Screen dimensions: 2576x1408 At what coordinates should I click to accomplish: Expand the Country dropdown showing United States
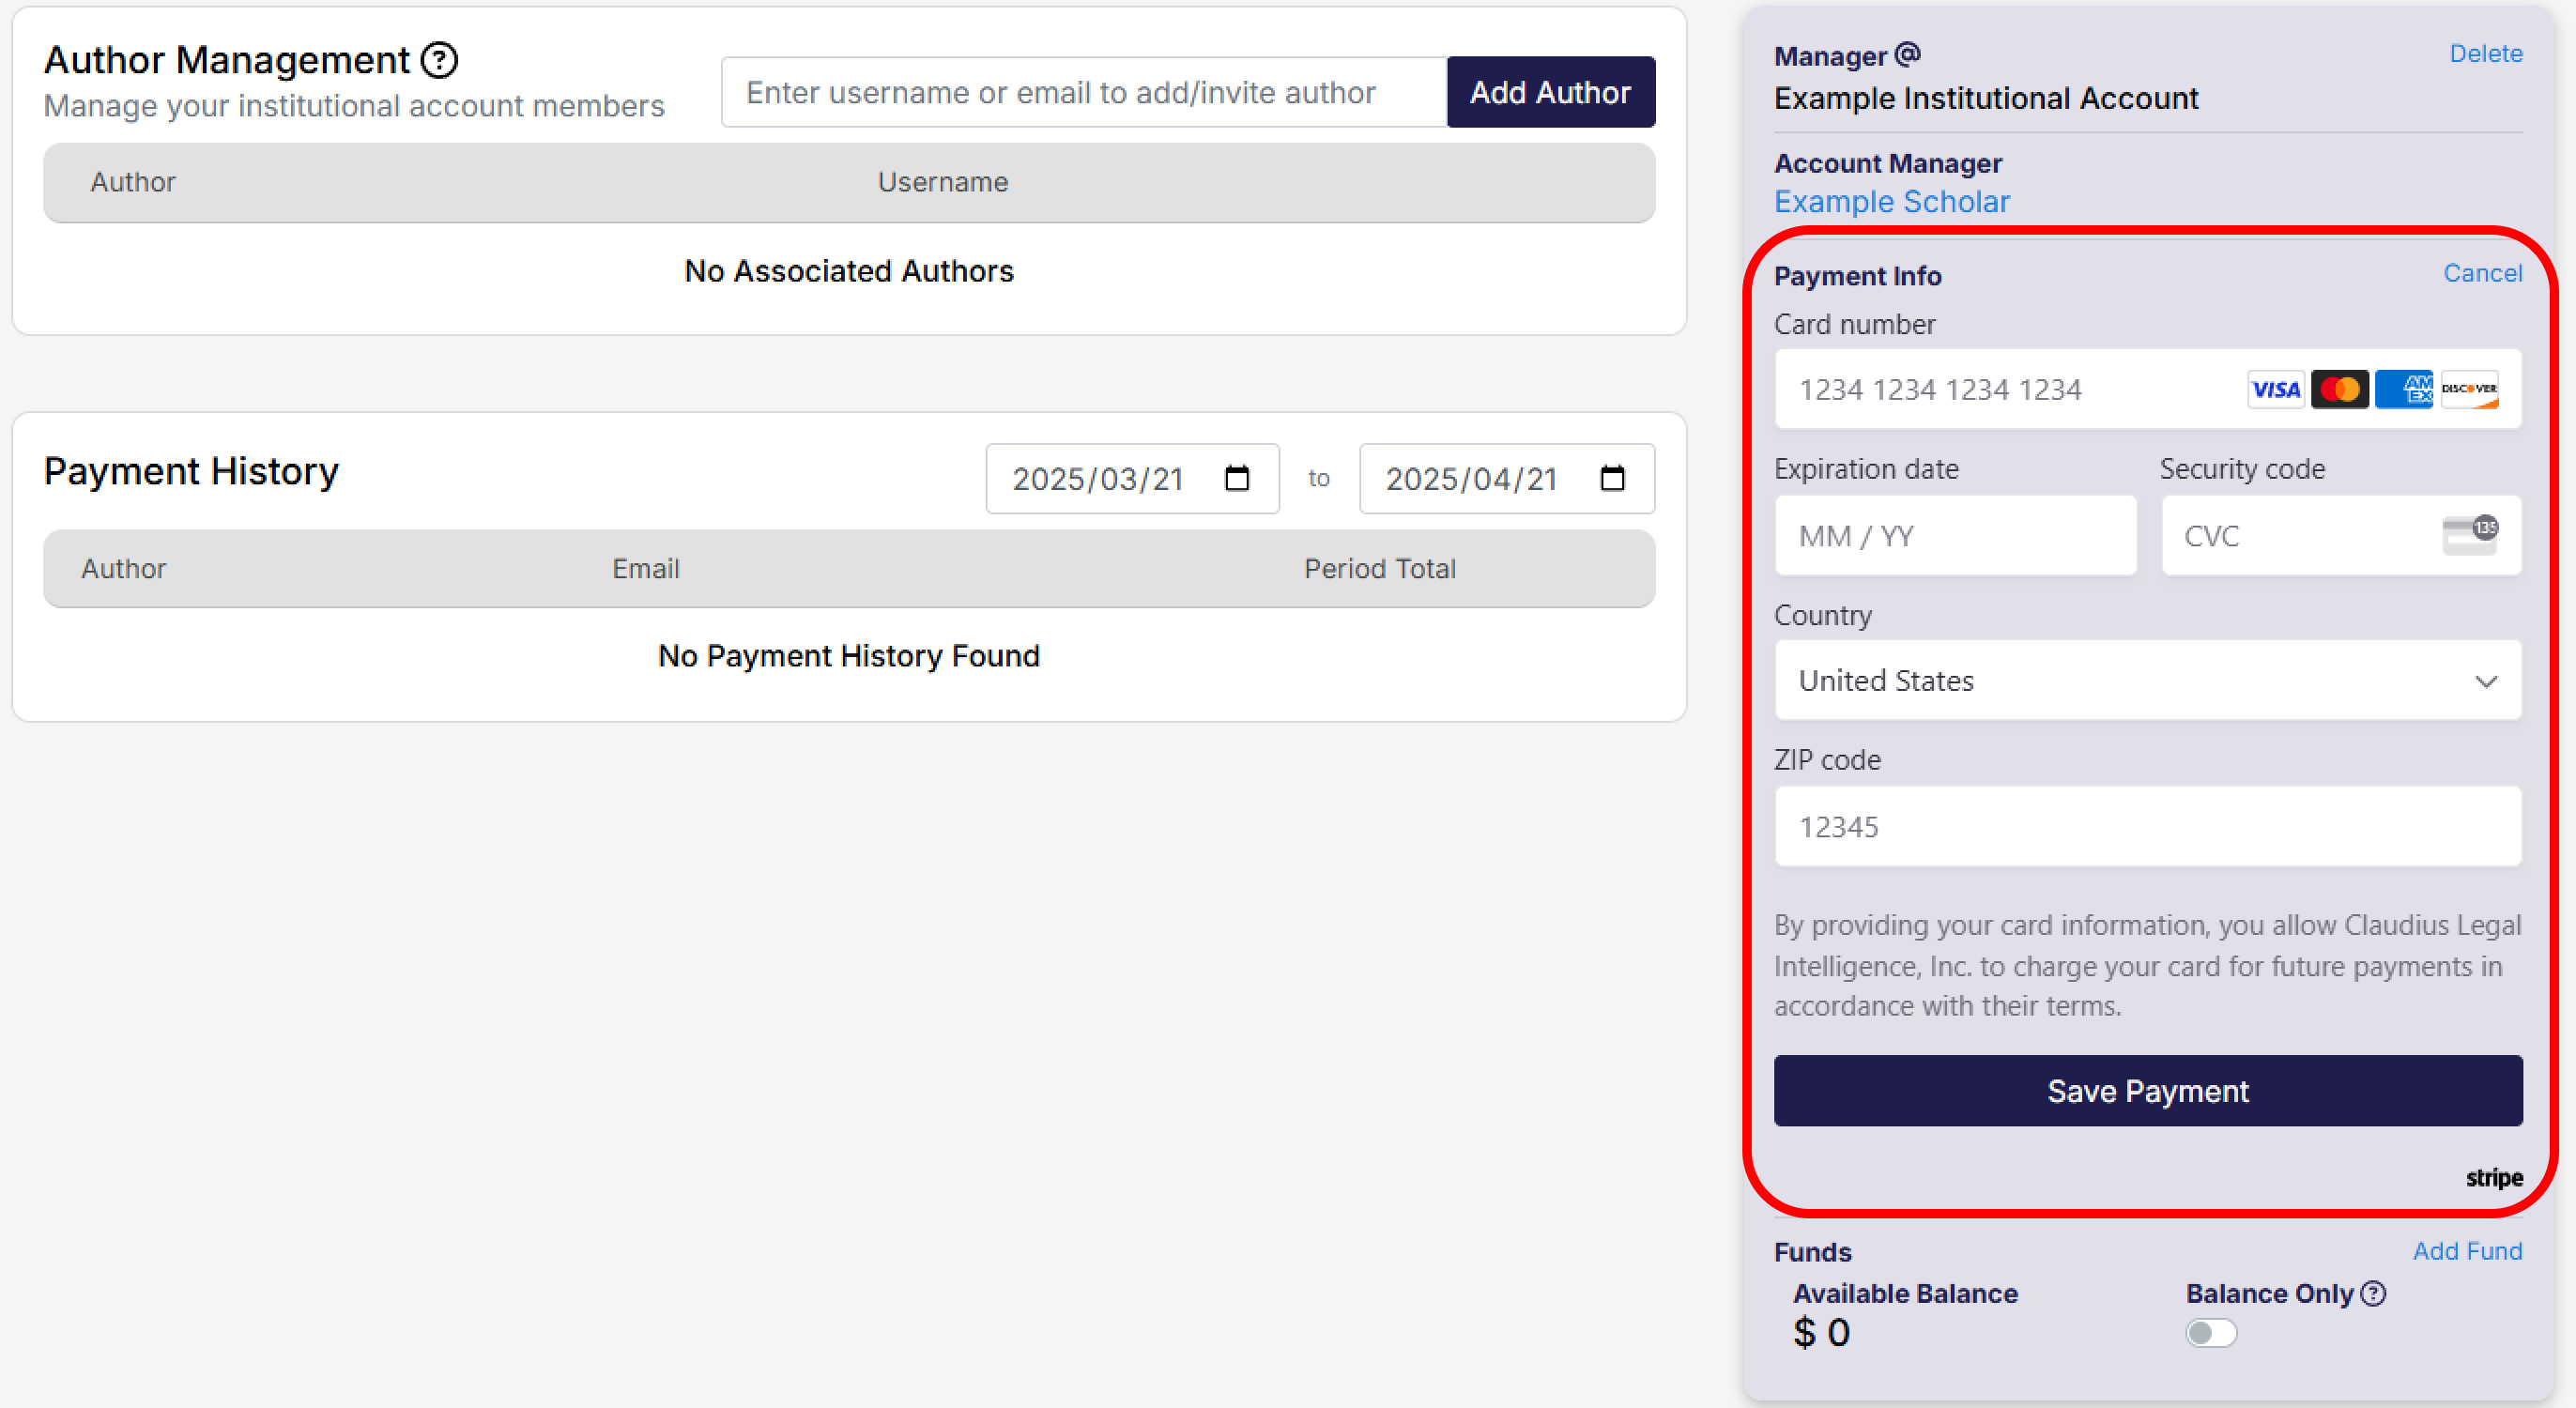2147,681
